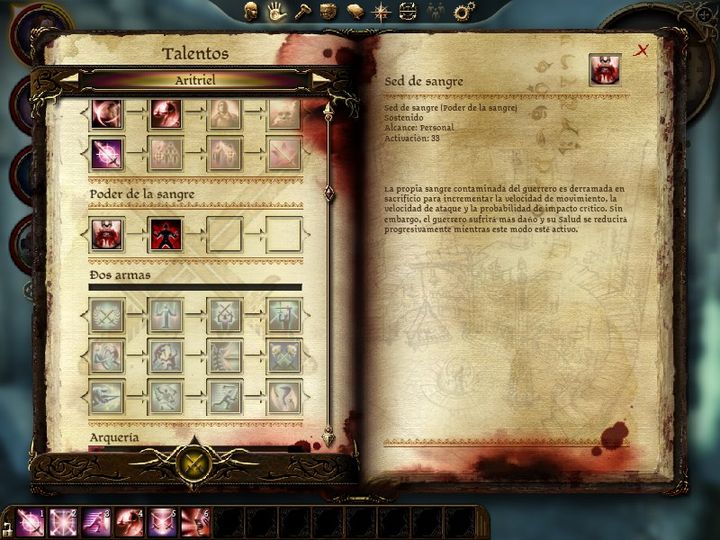720x540 pixels.
Task: Activate quickbar slot 5 ability
Action: pyautogui.click(x=162, y=523)
